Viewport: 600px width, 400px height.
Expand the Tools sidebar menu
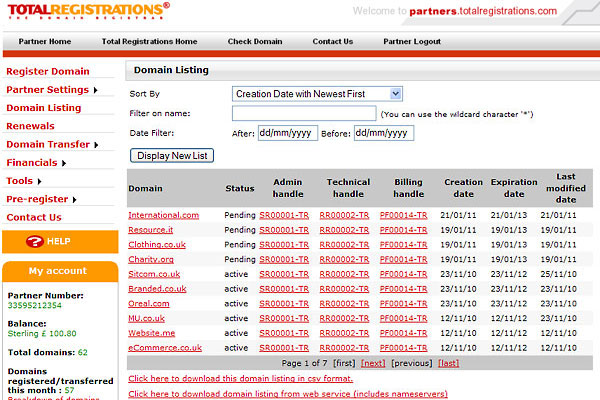click(24, 181)
